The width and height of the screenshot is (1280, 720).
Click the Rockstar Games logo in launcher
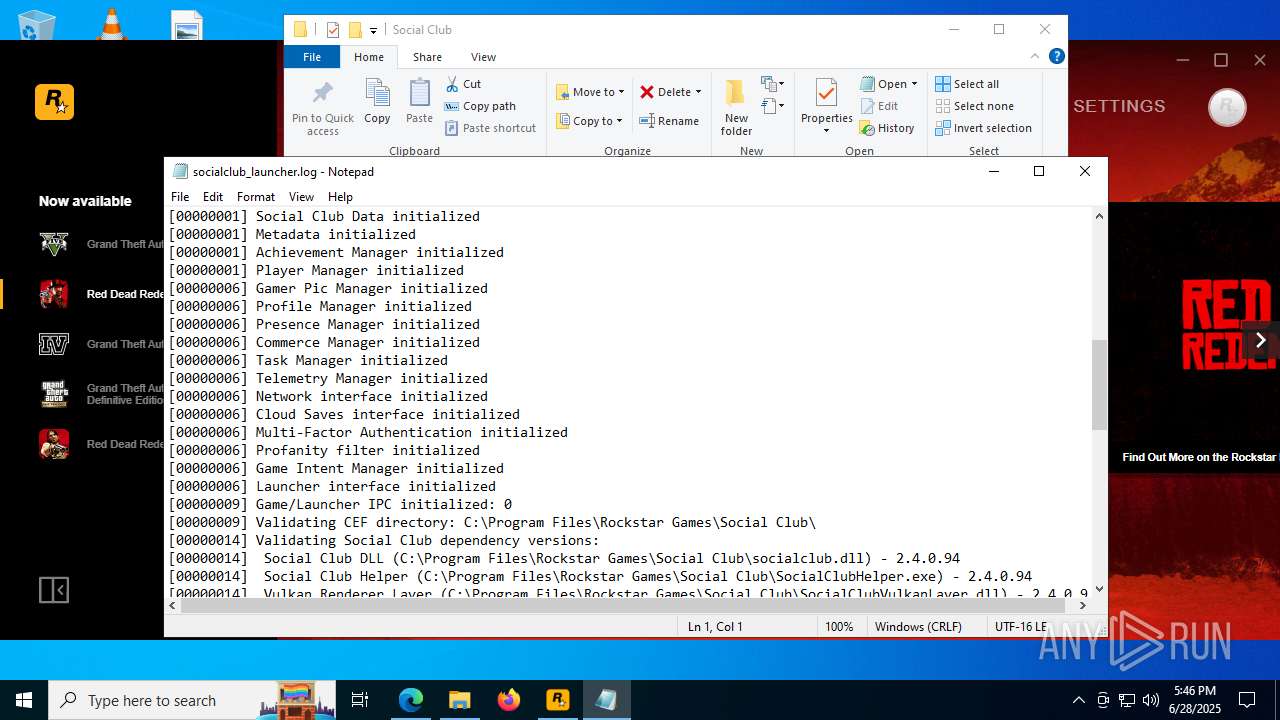pyautogui.click(x=54, y=102)
